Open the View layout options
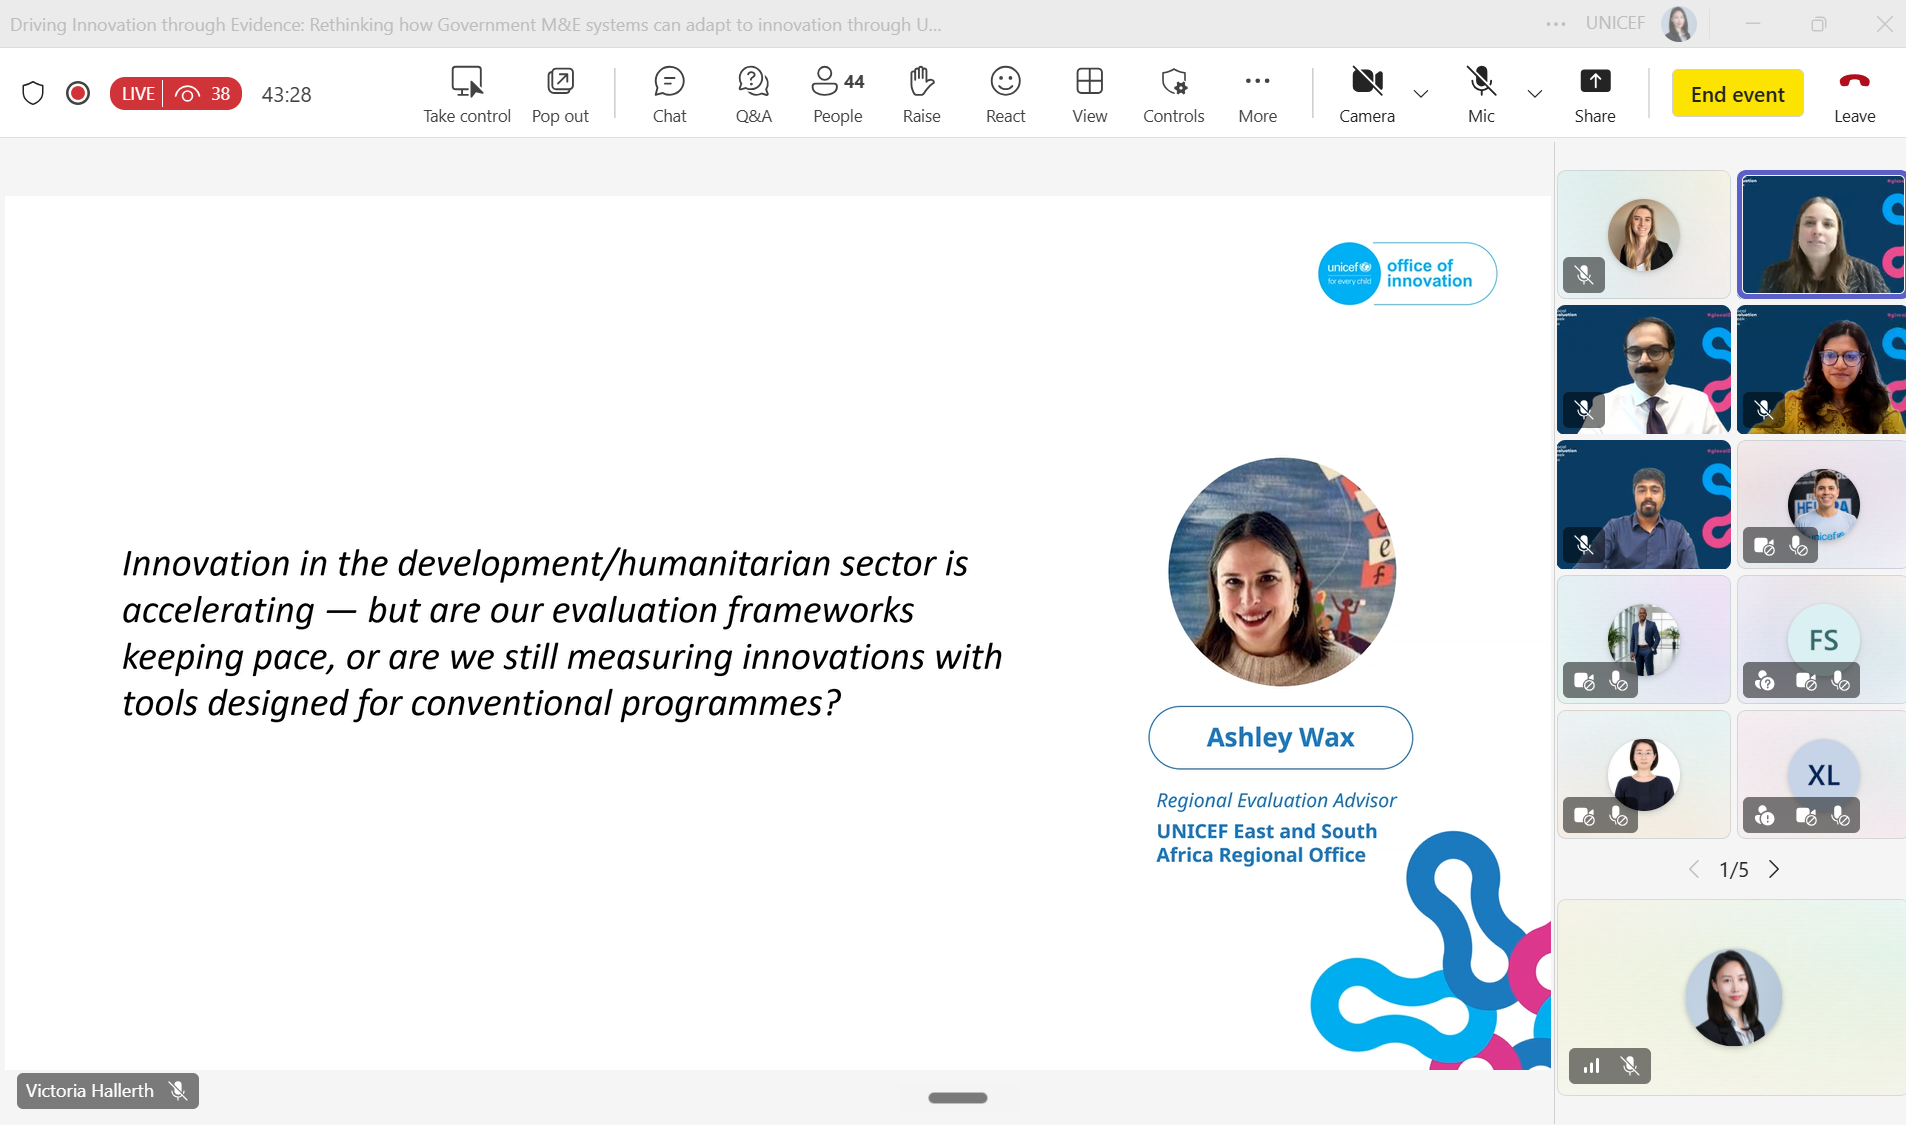 coord(1089,94)
